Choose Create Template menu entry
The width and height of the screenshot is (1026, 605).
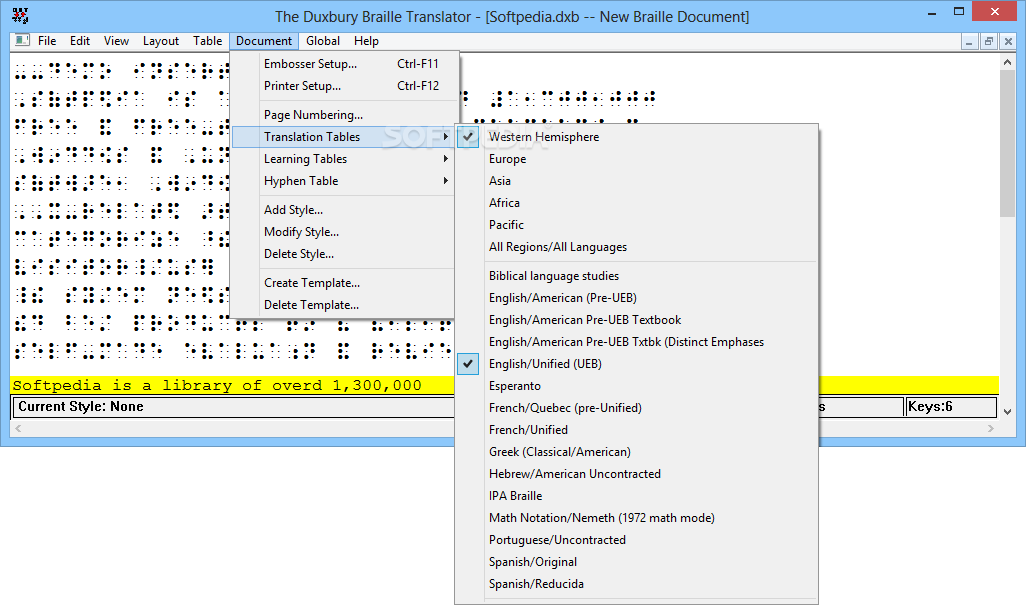pos(344,283)
